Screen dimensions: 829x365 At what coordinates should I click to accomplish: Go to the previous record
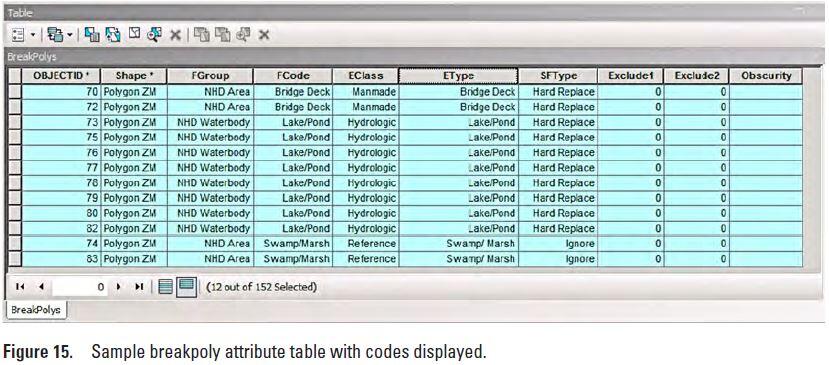[41, 287]
